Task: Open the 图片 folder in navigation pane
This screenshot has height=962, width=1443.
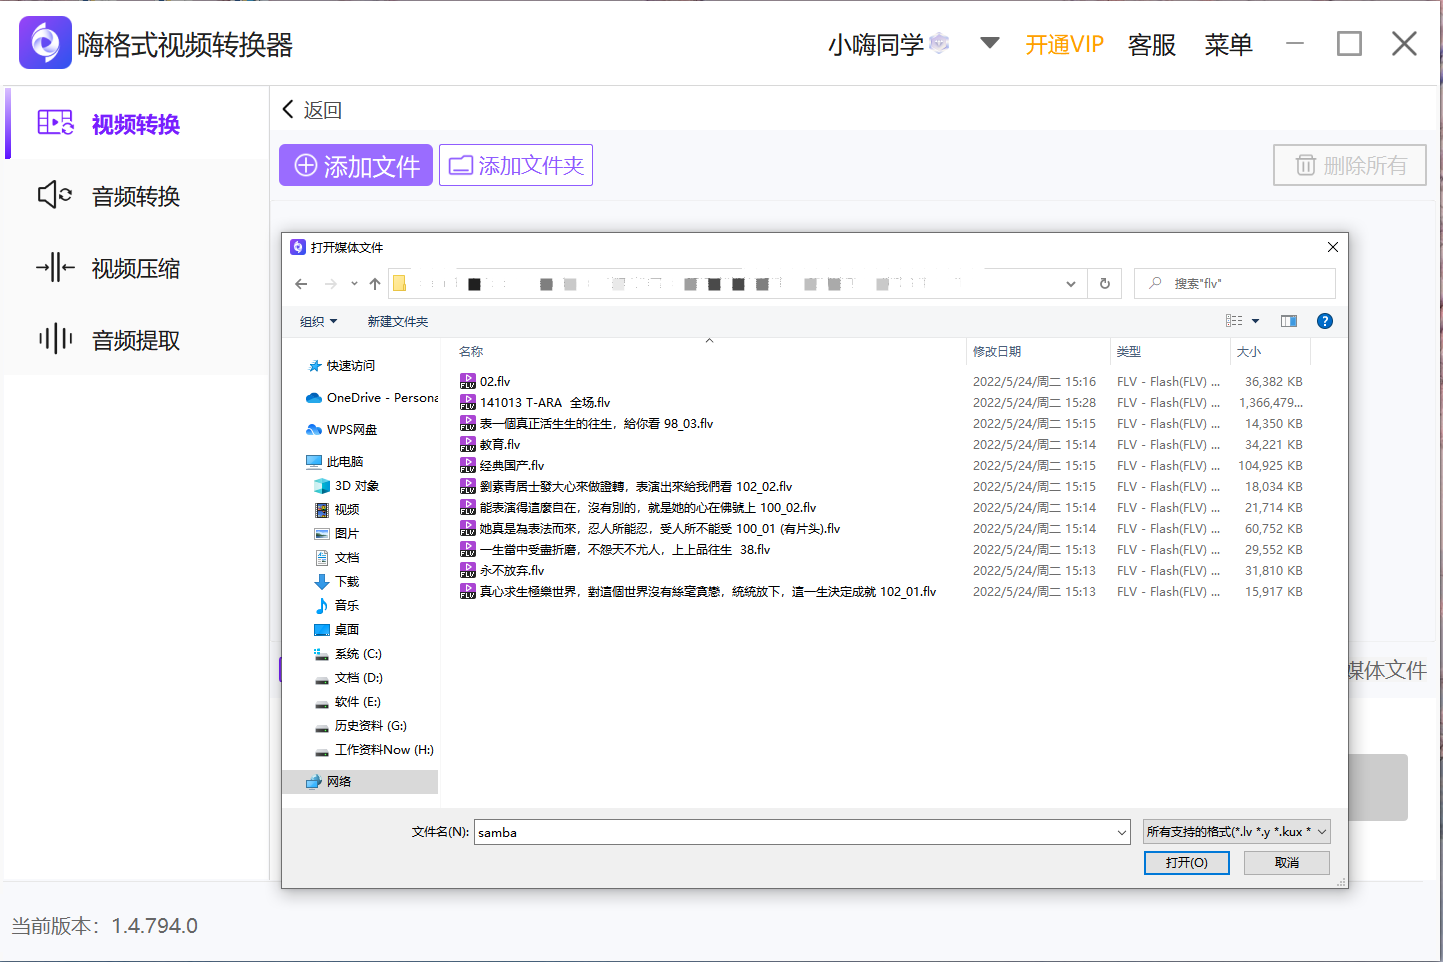Action: point(337,534)
